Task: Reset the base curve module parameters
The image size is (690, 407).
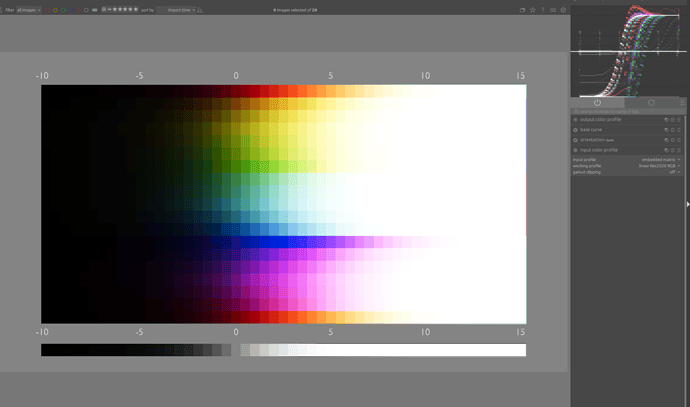Action: coord(673,129)
